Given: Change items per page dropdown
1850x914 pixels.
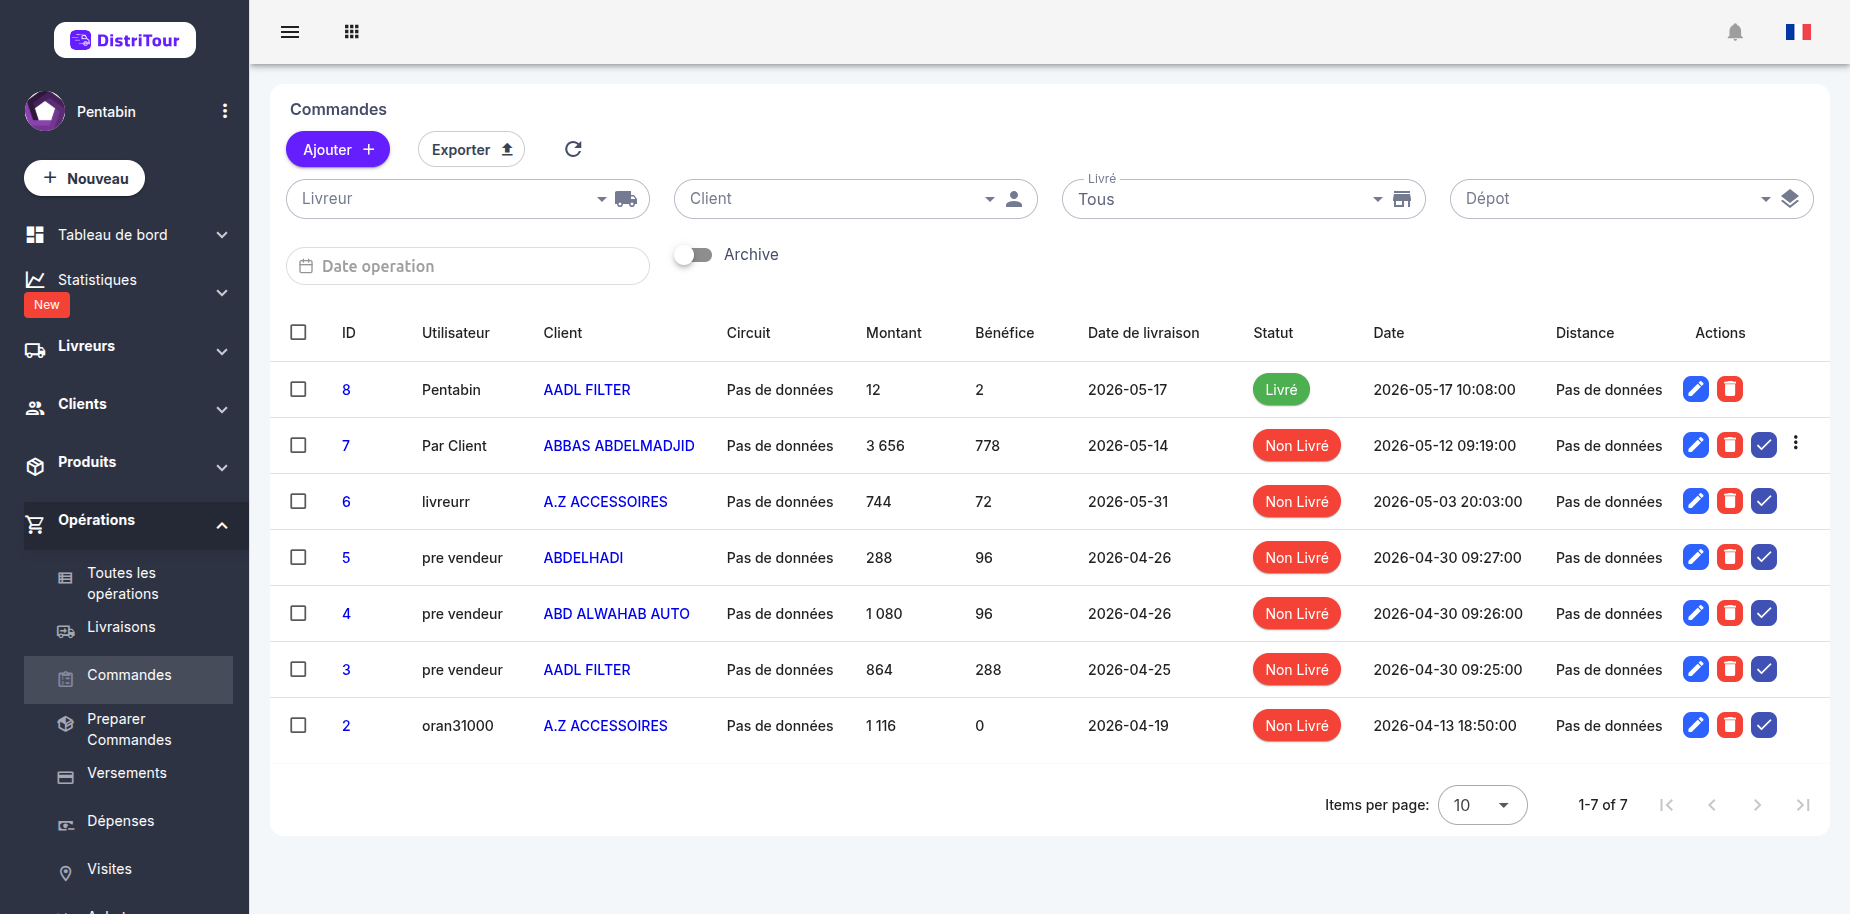Looking at the screenshot, I should coord(1483,805).
